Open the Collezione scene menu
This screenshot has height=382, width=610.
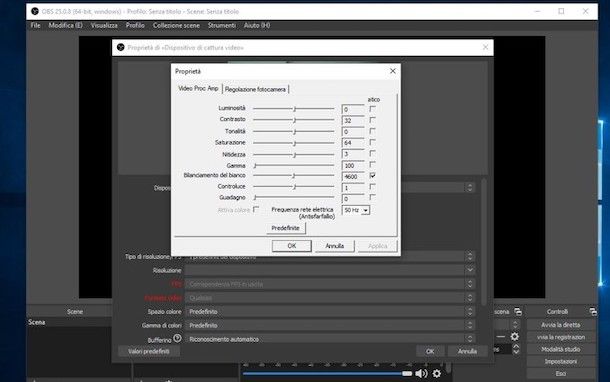(x=176, y=25)
